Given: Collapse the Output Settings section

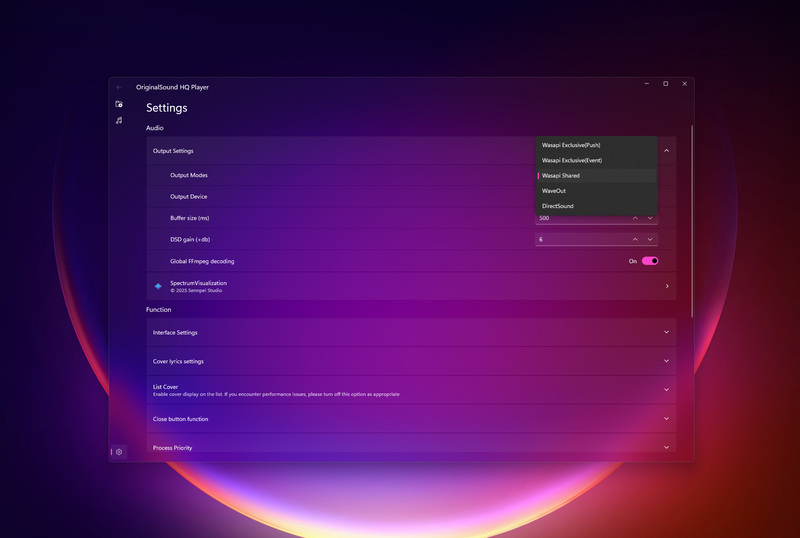Looking at the screenshot, I should coord(666,151).
